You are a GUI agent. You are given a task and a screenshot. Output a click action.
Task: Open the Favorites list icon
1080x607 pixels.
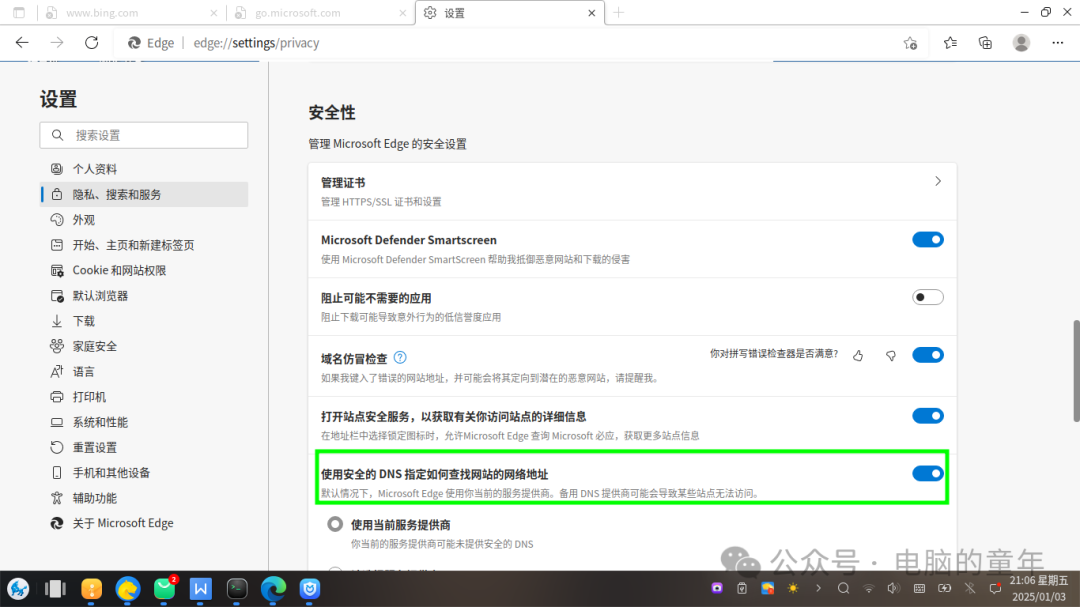tap(950, 43)
